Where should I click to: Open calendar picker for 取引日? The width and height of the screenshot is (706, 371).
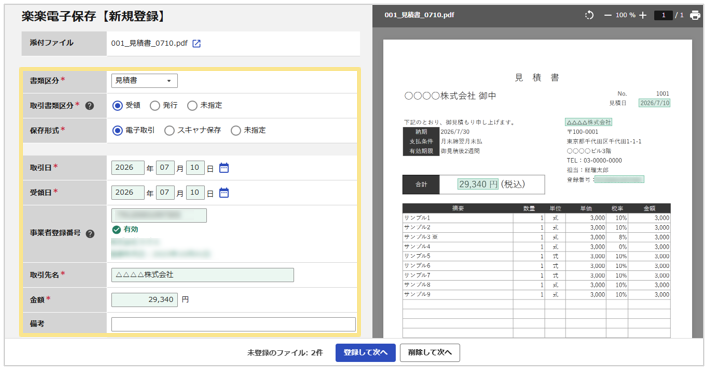[x=224, y=168]
